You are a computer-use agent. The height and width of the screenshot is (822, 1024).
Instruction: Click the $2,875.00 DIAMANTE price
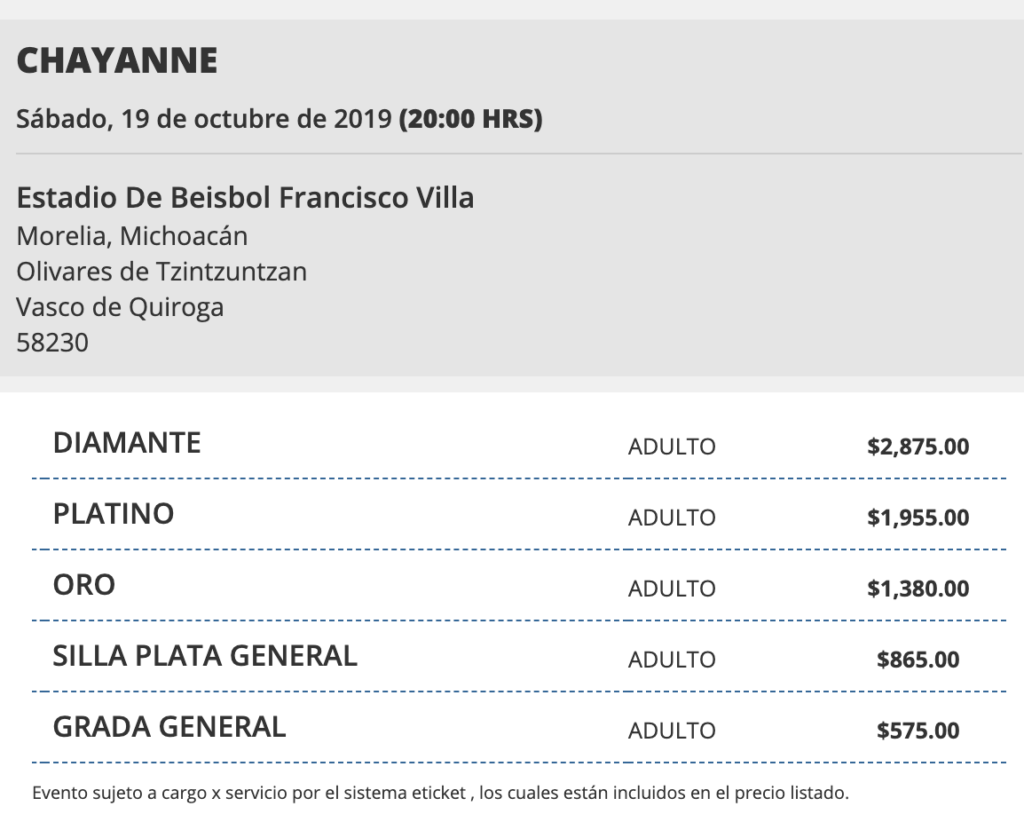click(917, 446)
